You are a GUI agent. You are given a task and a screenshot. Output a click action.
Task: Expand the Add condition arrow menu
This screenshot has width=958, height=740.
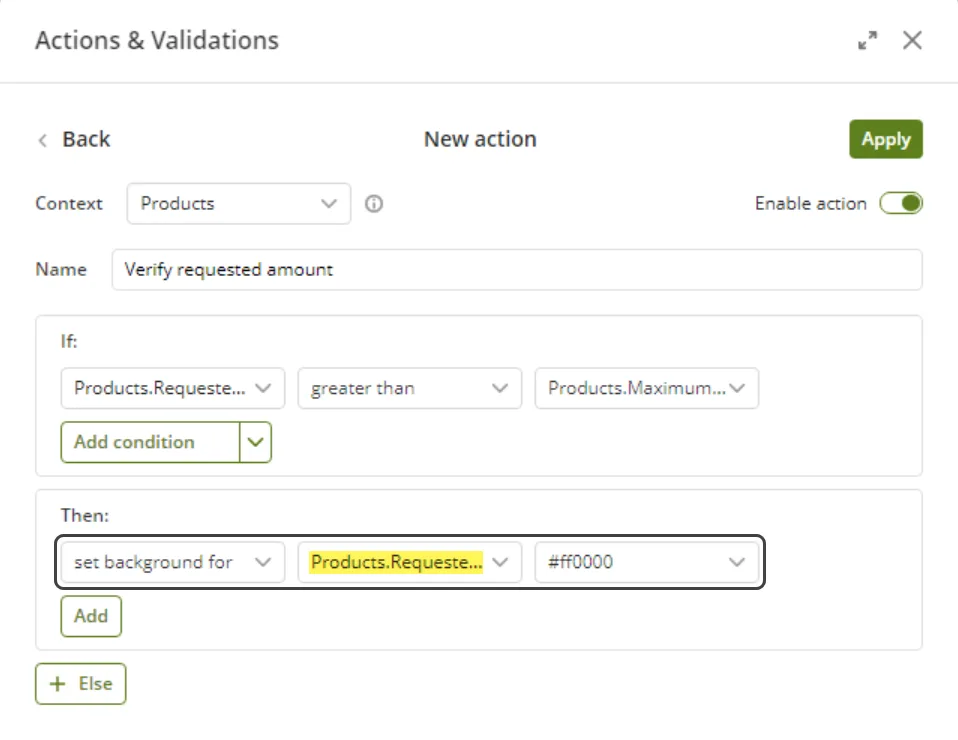point(255,442)
